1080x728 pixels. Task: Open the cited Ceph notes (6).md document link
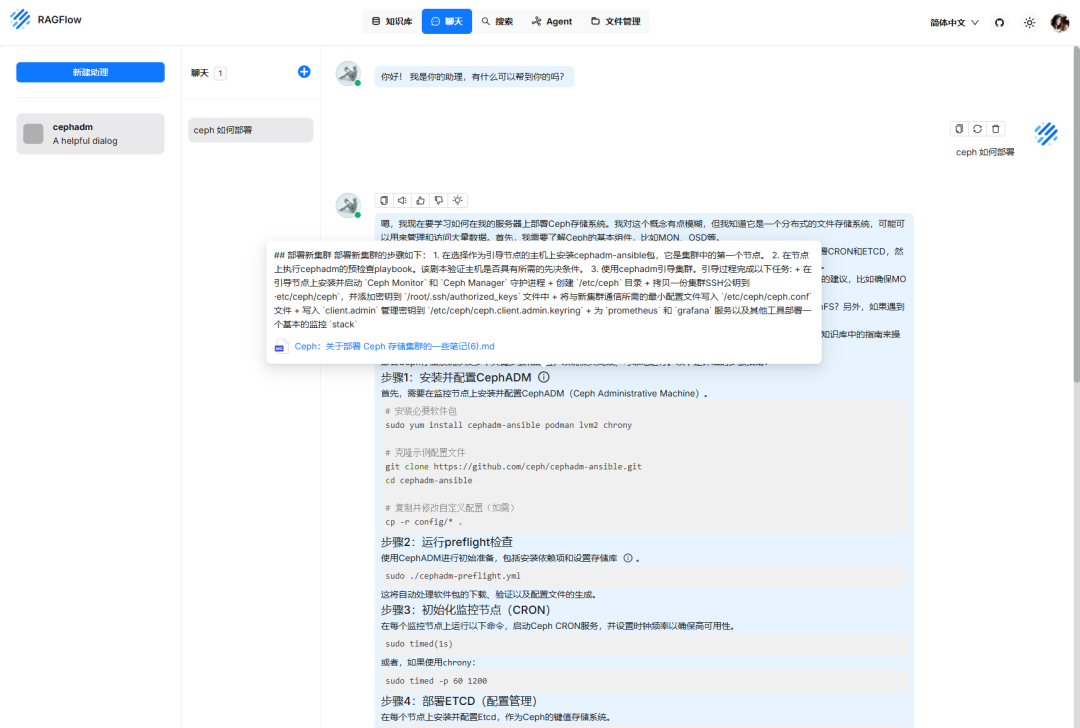pos(395,346)
